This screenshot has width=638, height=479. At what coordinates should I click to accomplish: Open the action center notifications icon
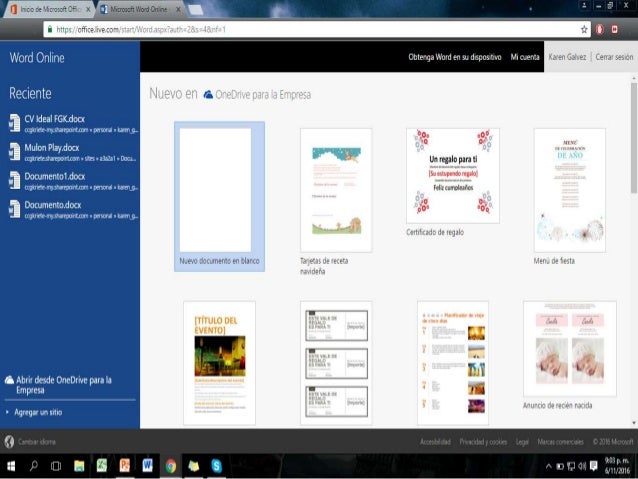pos(594,466)
